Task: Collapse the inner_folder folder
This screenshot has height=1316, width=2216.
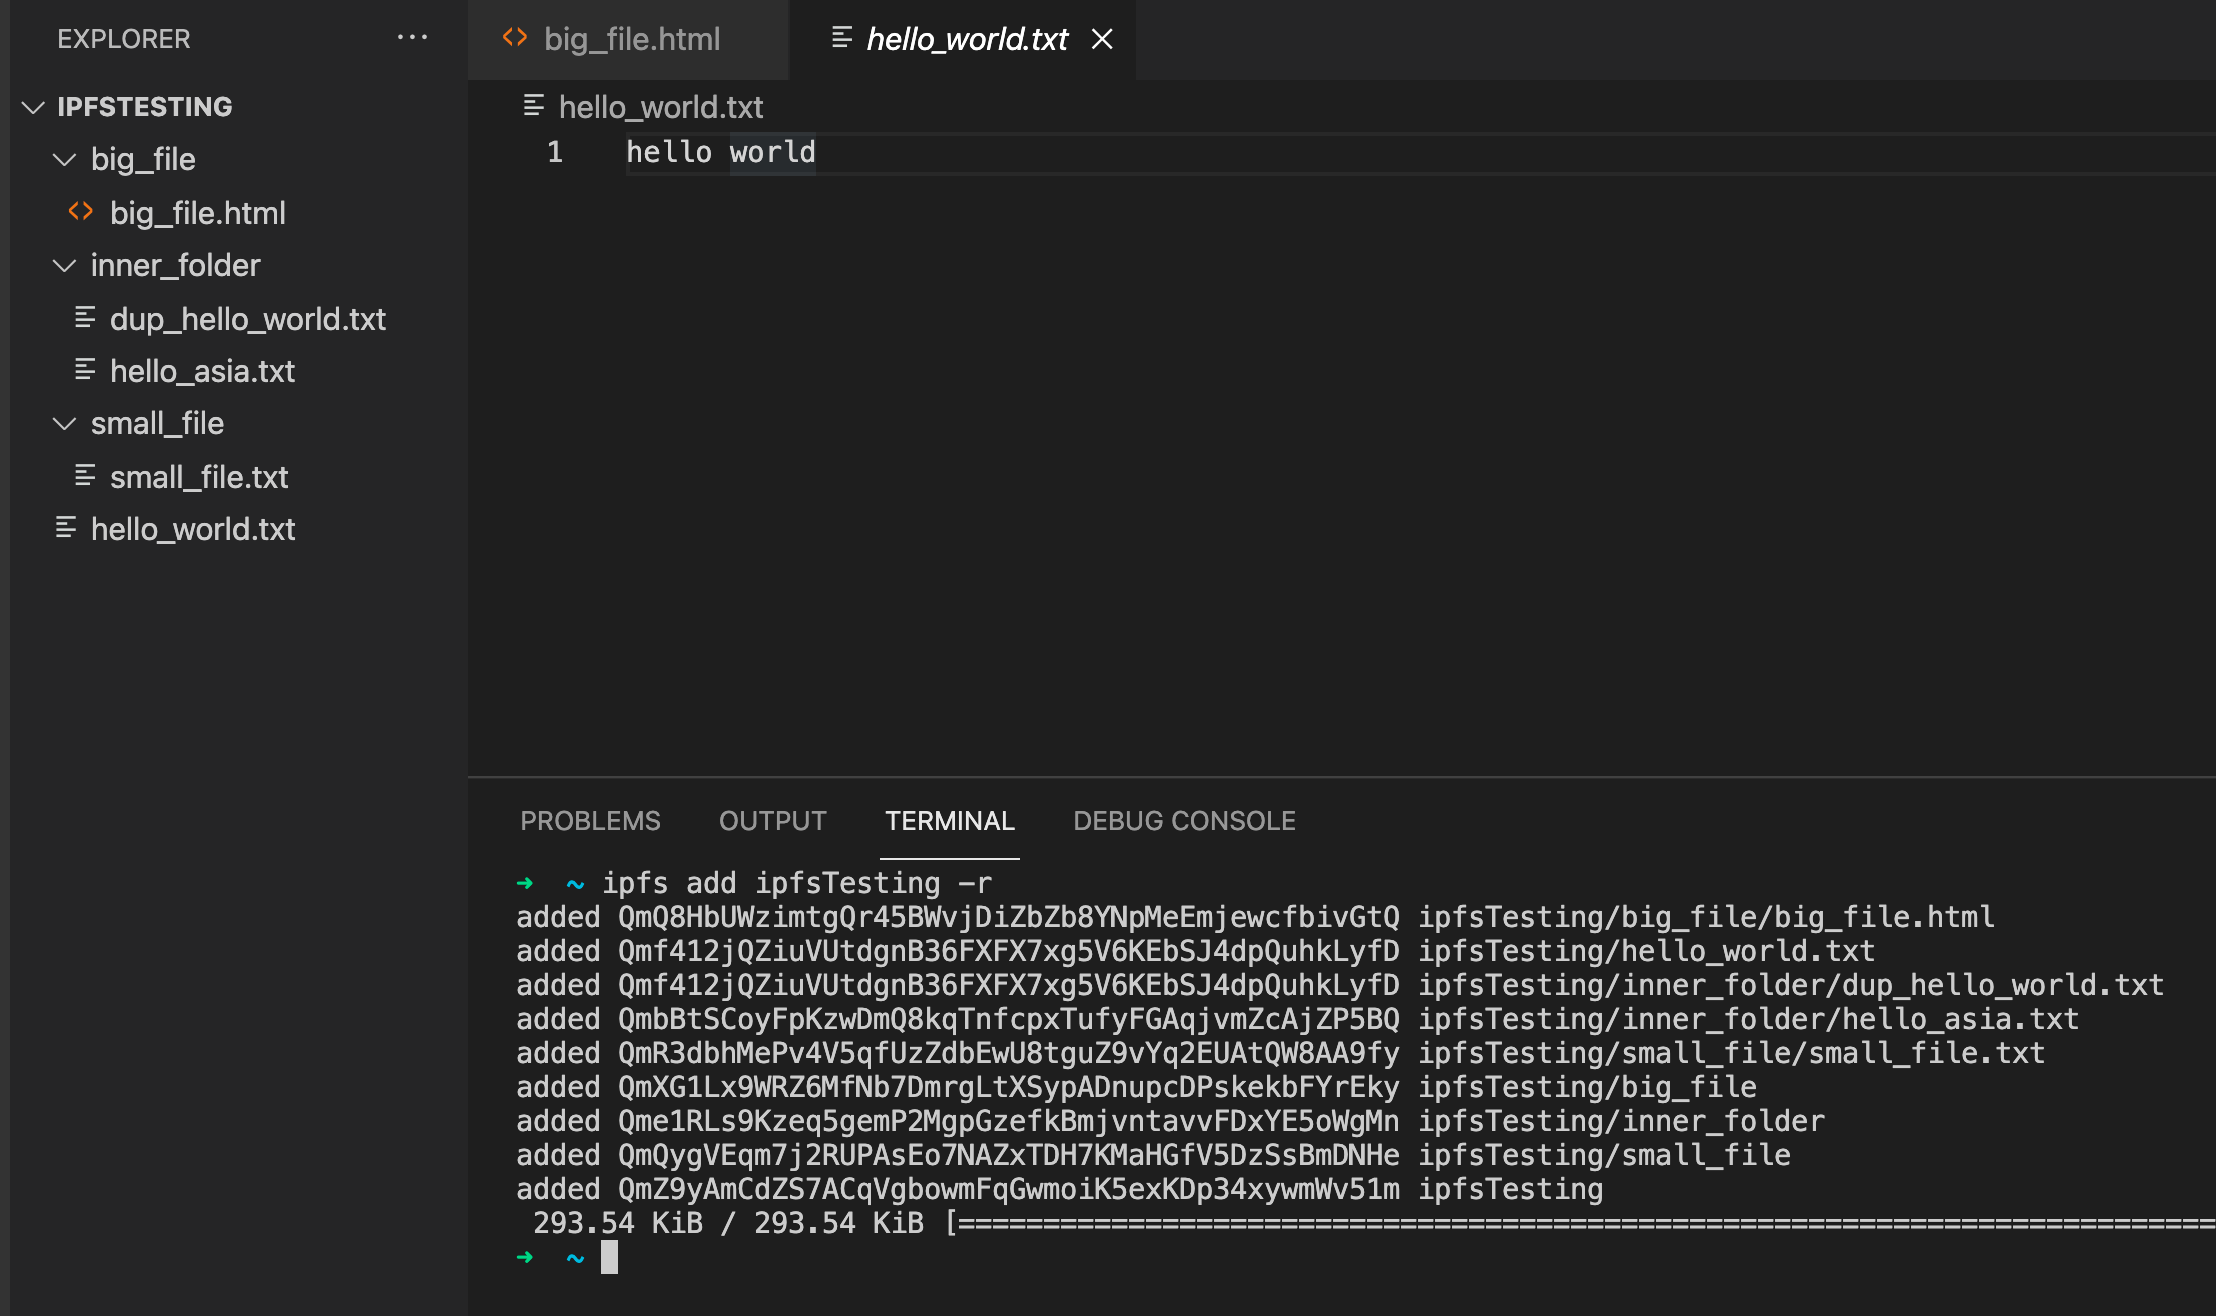Action: [65, 265]
